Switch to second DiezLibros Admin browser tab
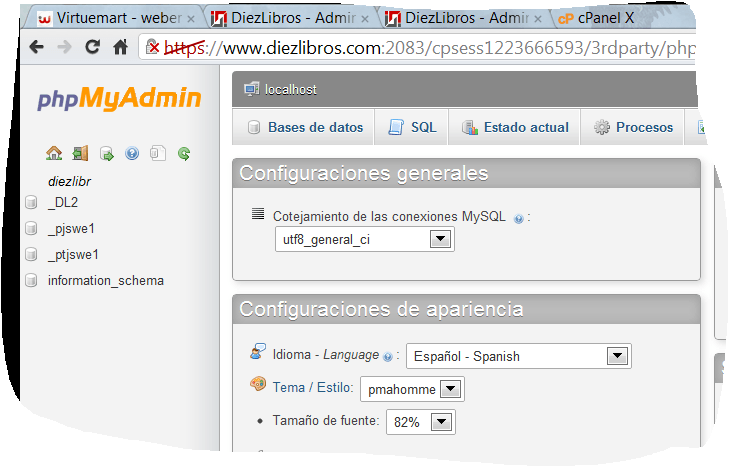The height and width of the screenshot is (467, 729). (464, 18)
